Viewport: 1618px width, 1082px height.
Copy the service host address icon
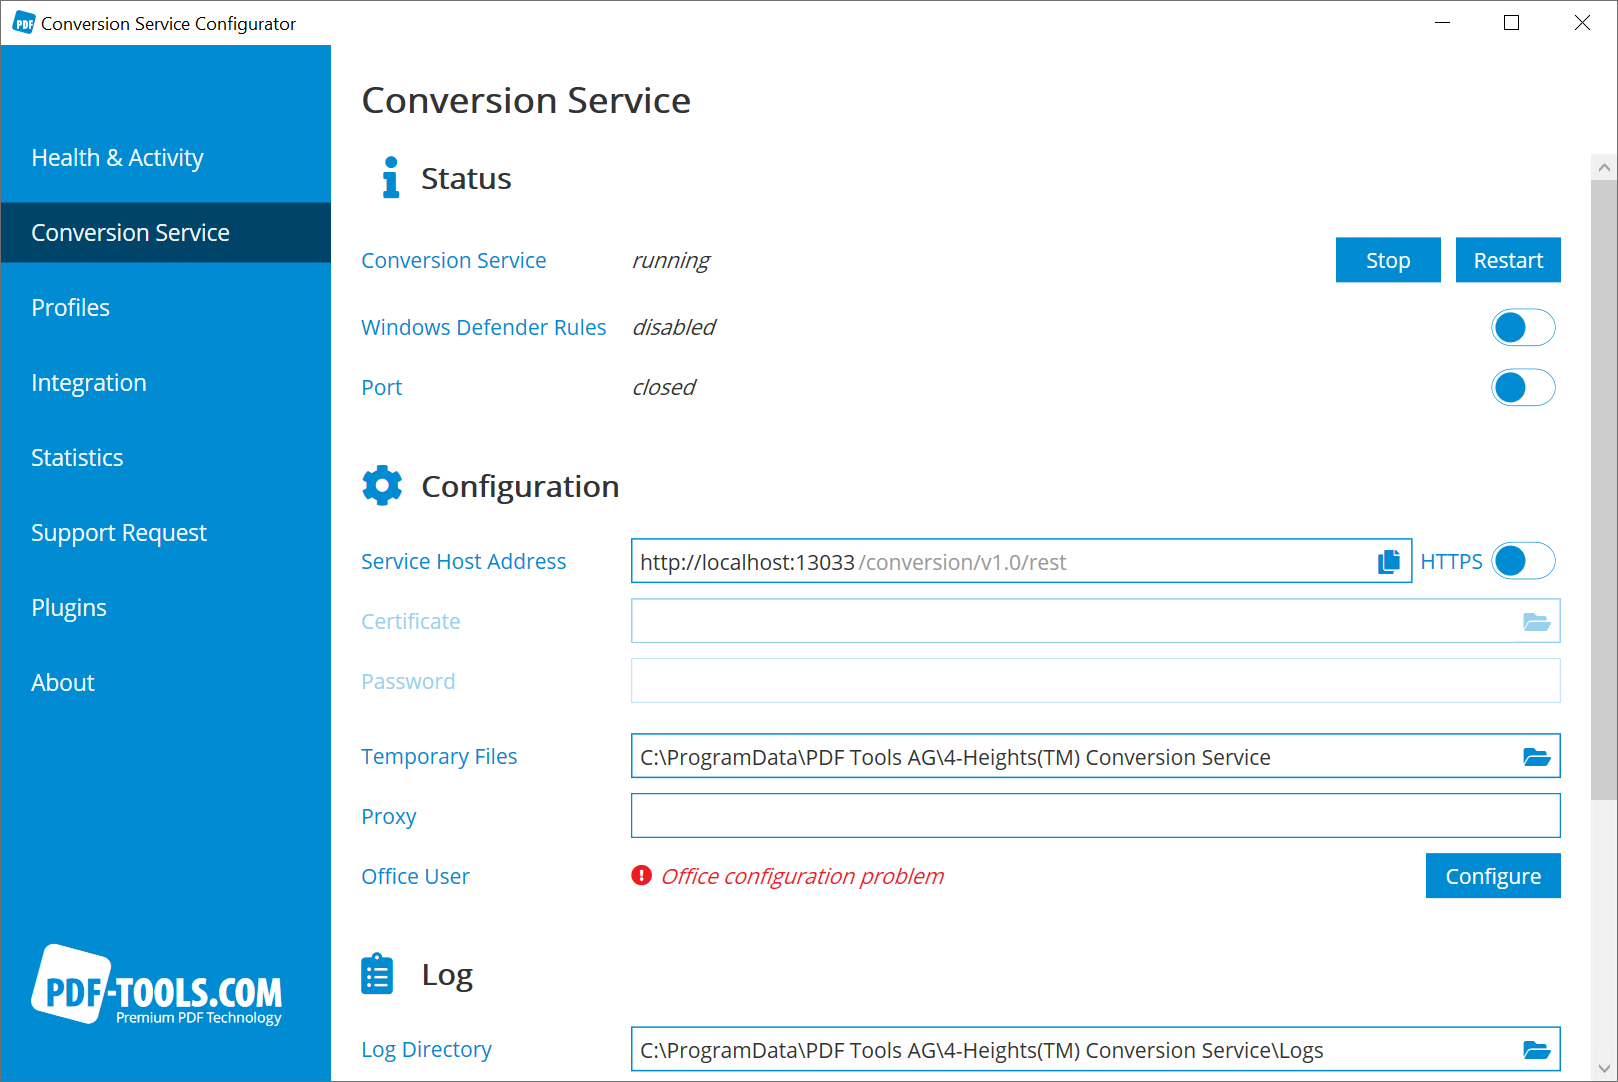(x=1388, y=562)
